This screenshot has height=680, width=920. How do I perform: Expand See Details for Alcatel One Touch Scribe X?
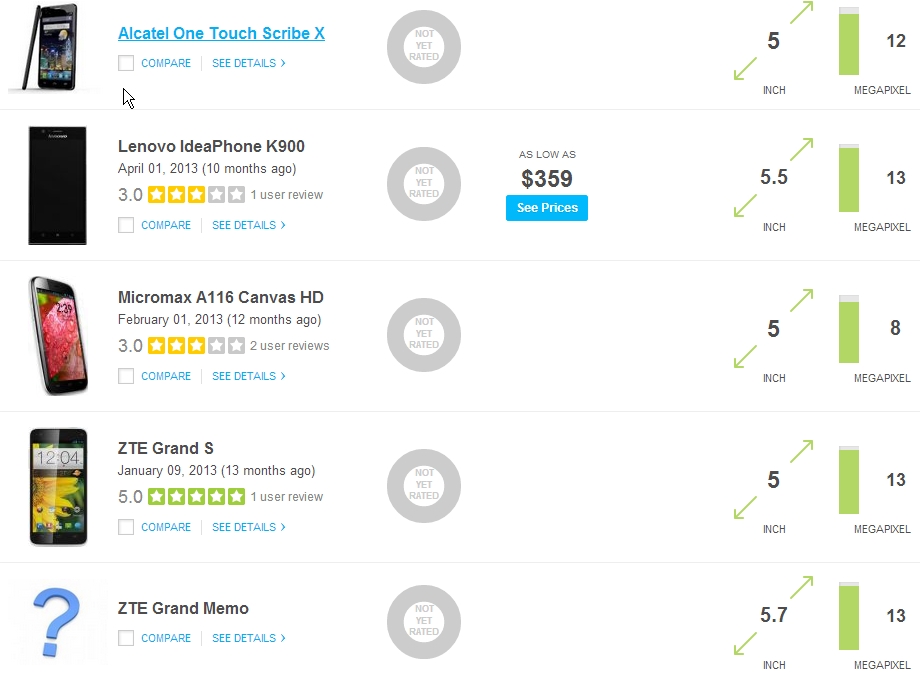248,63
